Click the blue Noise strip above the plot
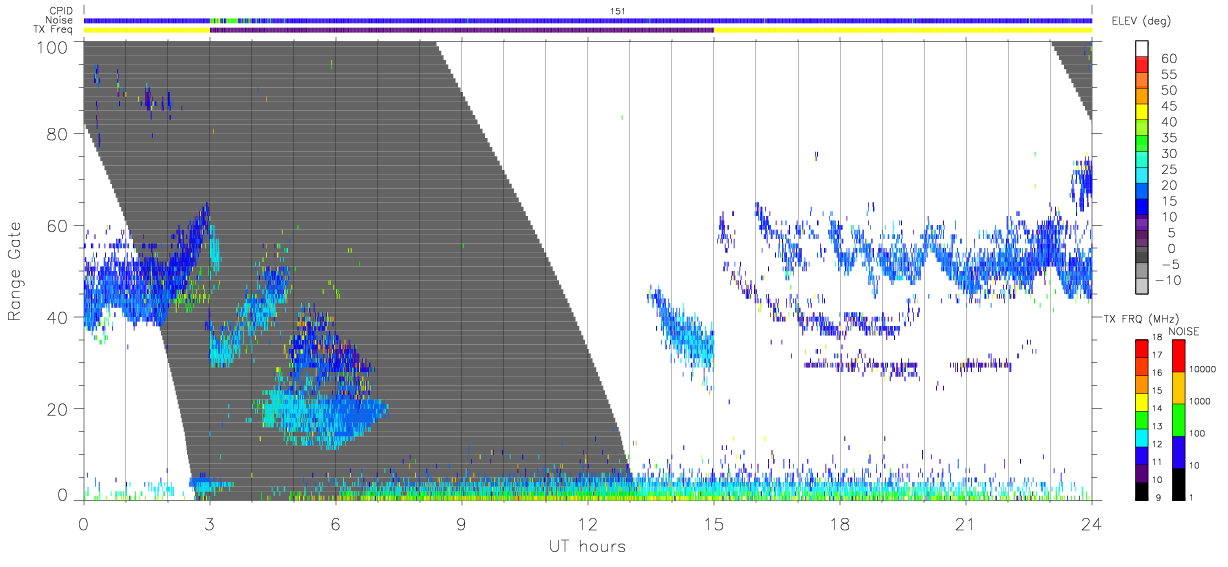The height and width of the screenshot is (567, 1228). (587, 20)
